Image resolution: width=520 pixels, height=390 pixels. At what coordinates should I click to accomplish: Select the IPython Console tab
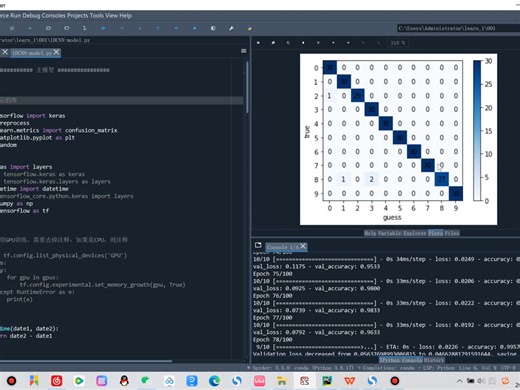pos(401,360)
